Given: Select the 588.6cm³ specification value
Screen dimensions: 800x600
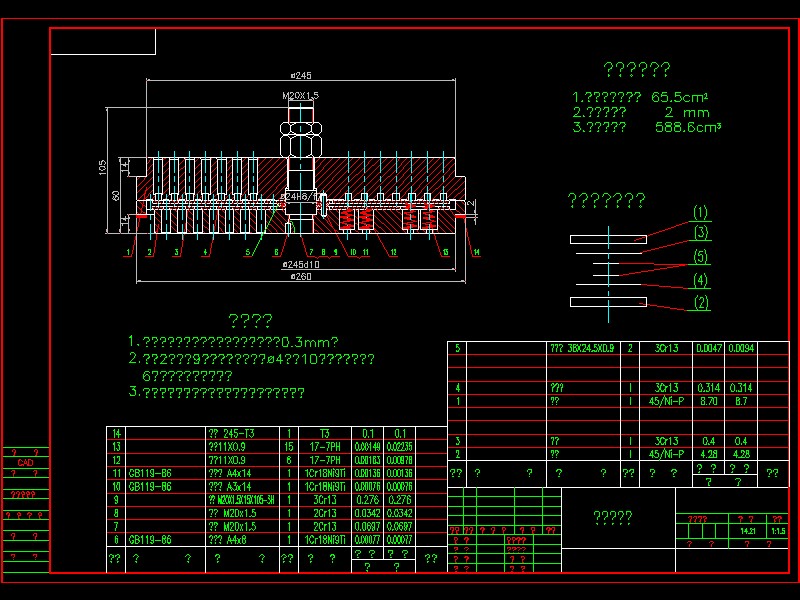Looking at the screenshot, I should click(688, 128).
